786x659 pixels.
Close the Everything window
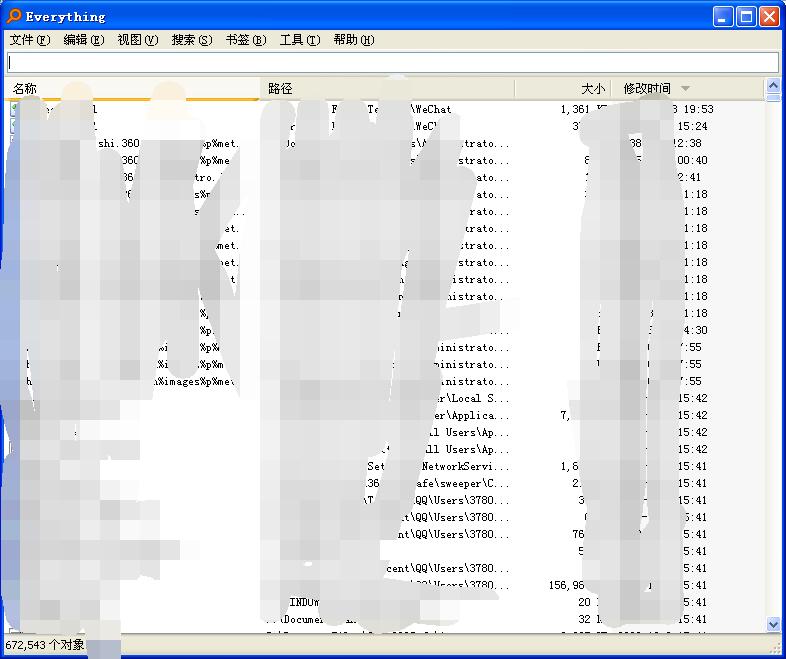point(769,16)
